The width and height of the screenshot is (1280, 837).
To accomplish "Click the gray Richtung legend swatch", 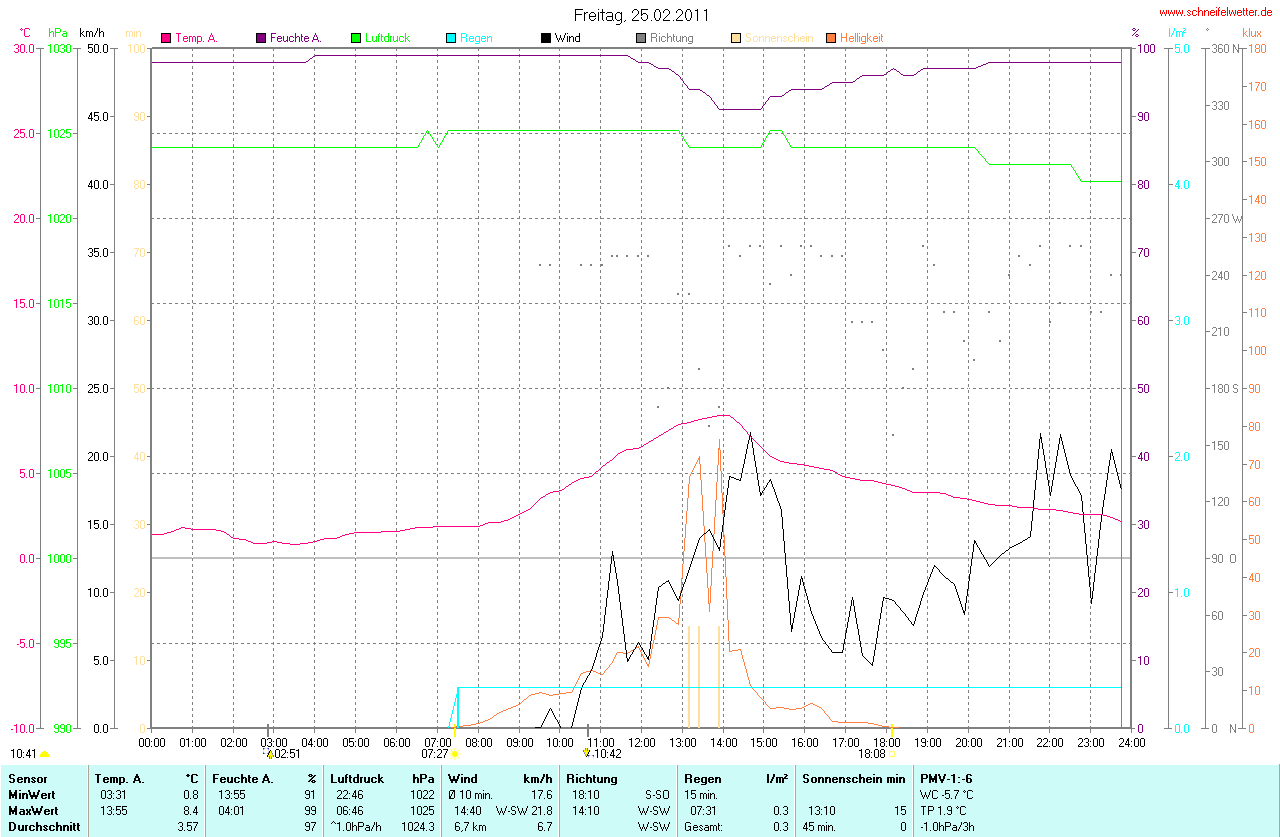I will (641, 38).
